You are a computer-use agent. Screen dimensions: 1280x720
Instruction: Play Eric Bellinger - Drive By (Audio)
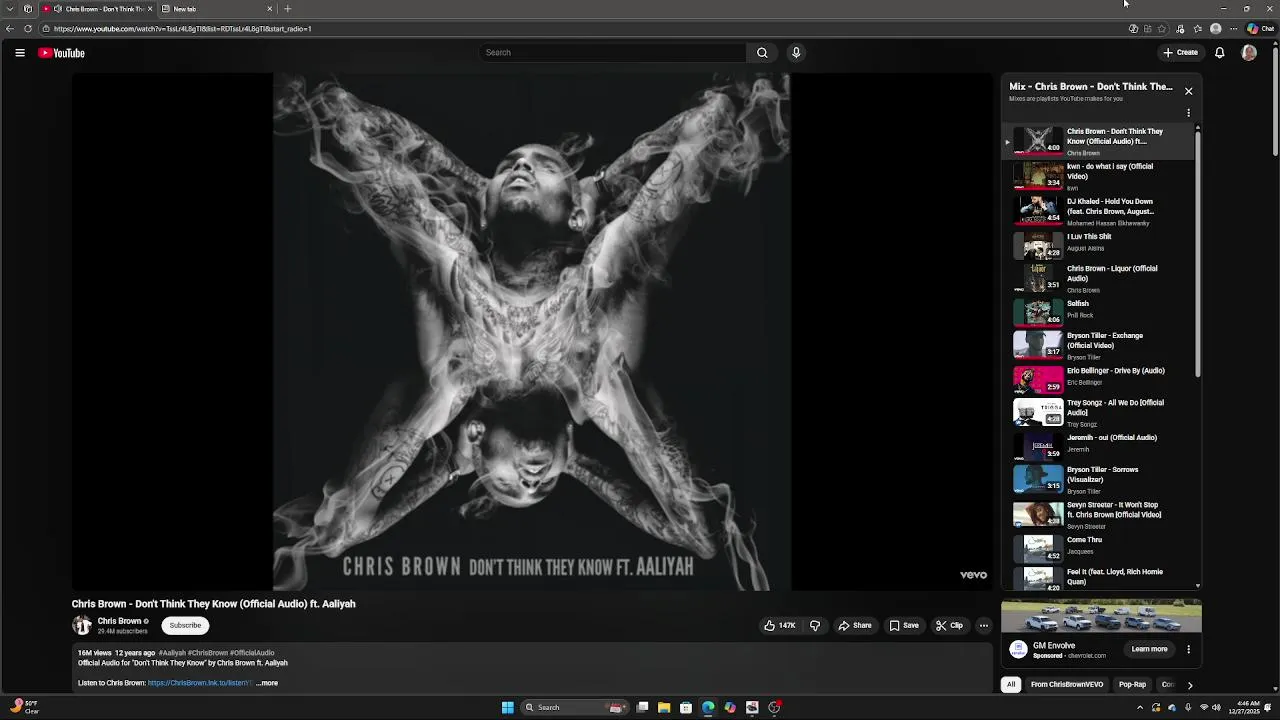click(1098, 379)
